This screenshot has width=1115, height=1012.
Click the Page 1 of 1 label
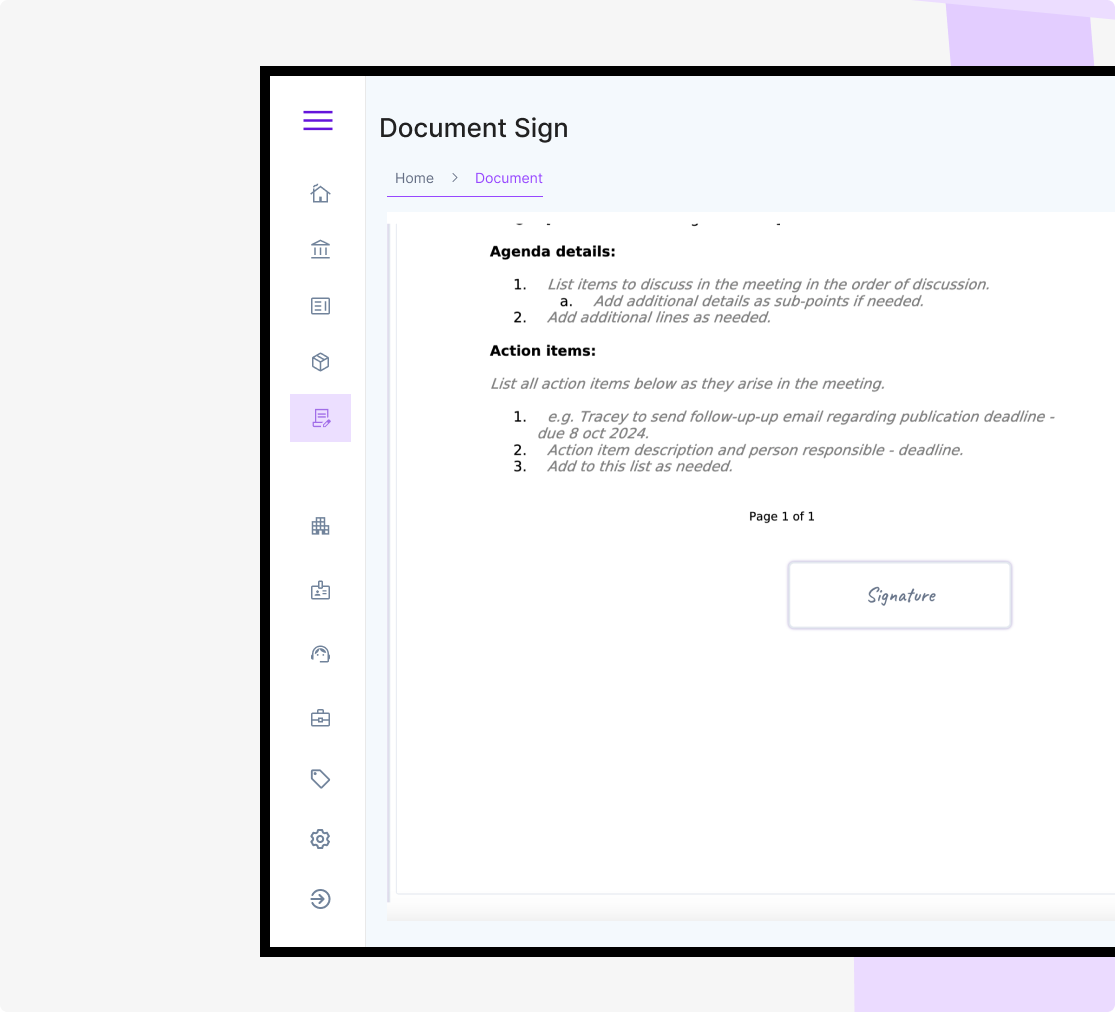pos(781,516)
